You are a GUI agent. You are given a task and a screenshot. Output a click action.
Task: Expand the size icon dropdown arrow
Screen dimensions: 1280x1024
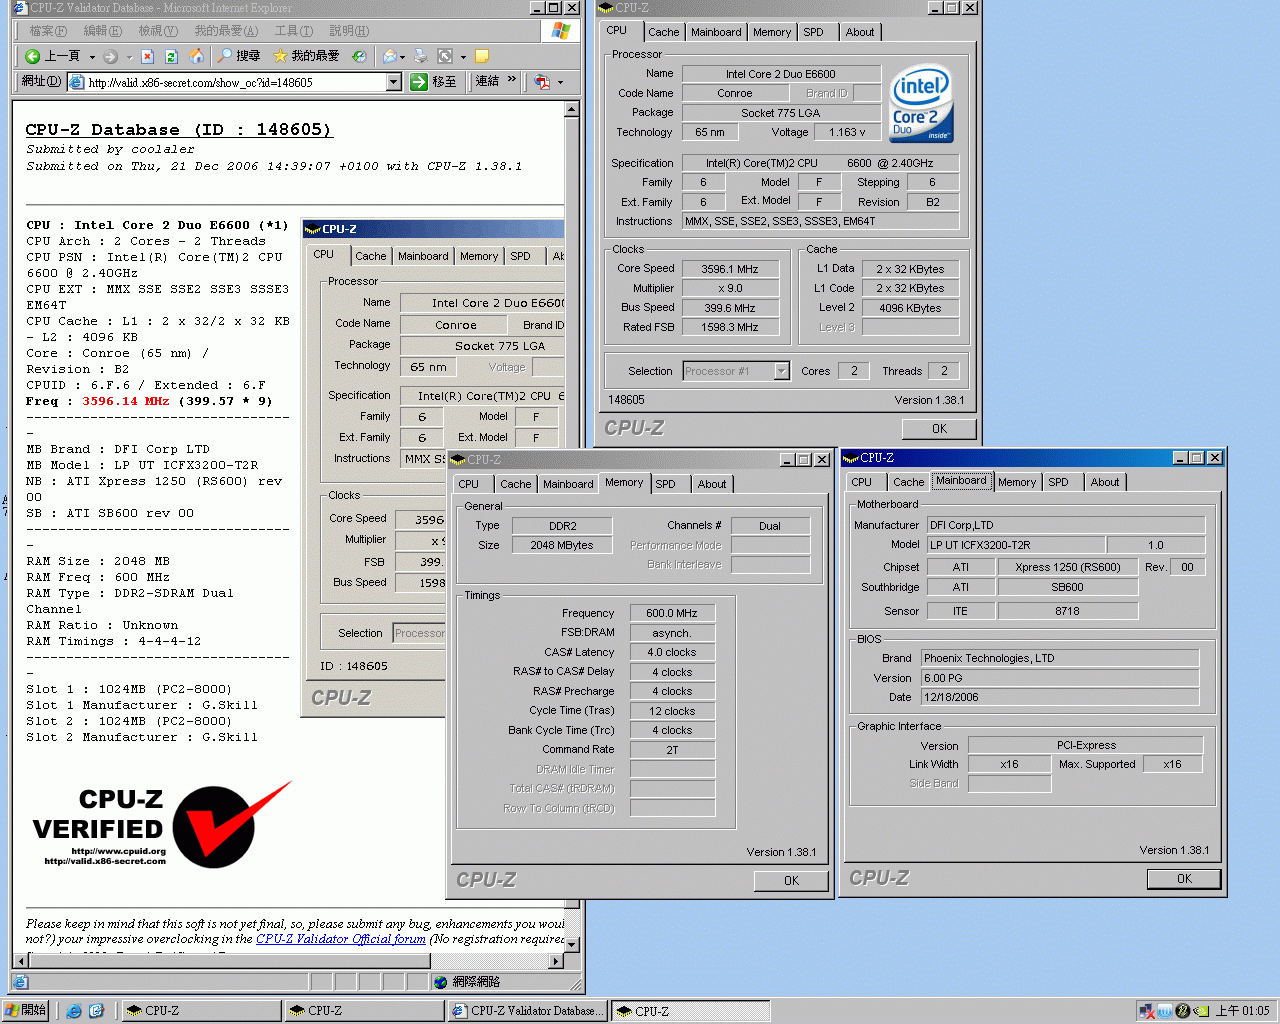(462, 57)
